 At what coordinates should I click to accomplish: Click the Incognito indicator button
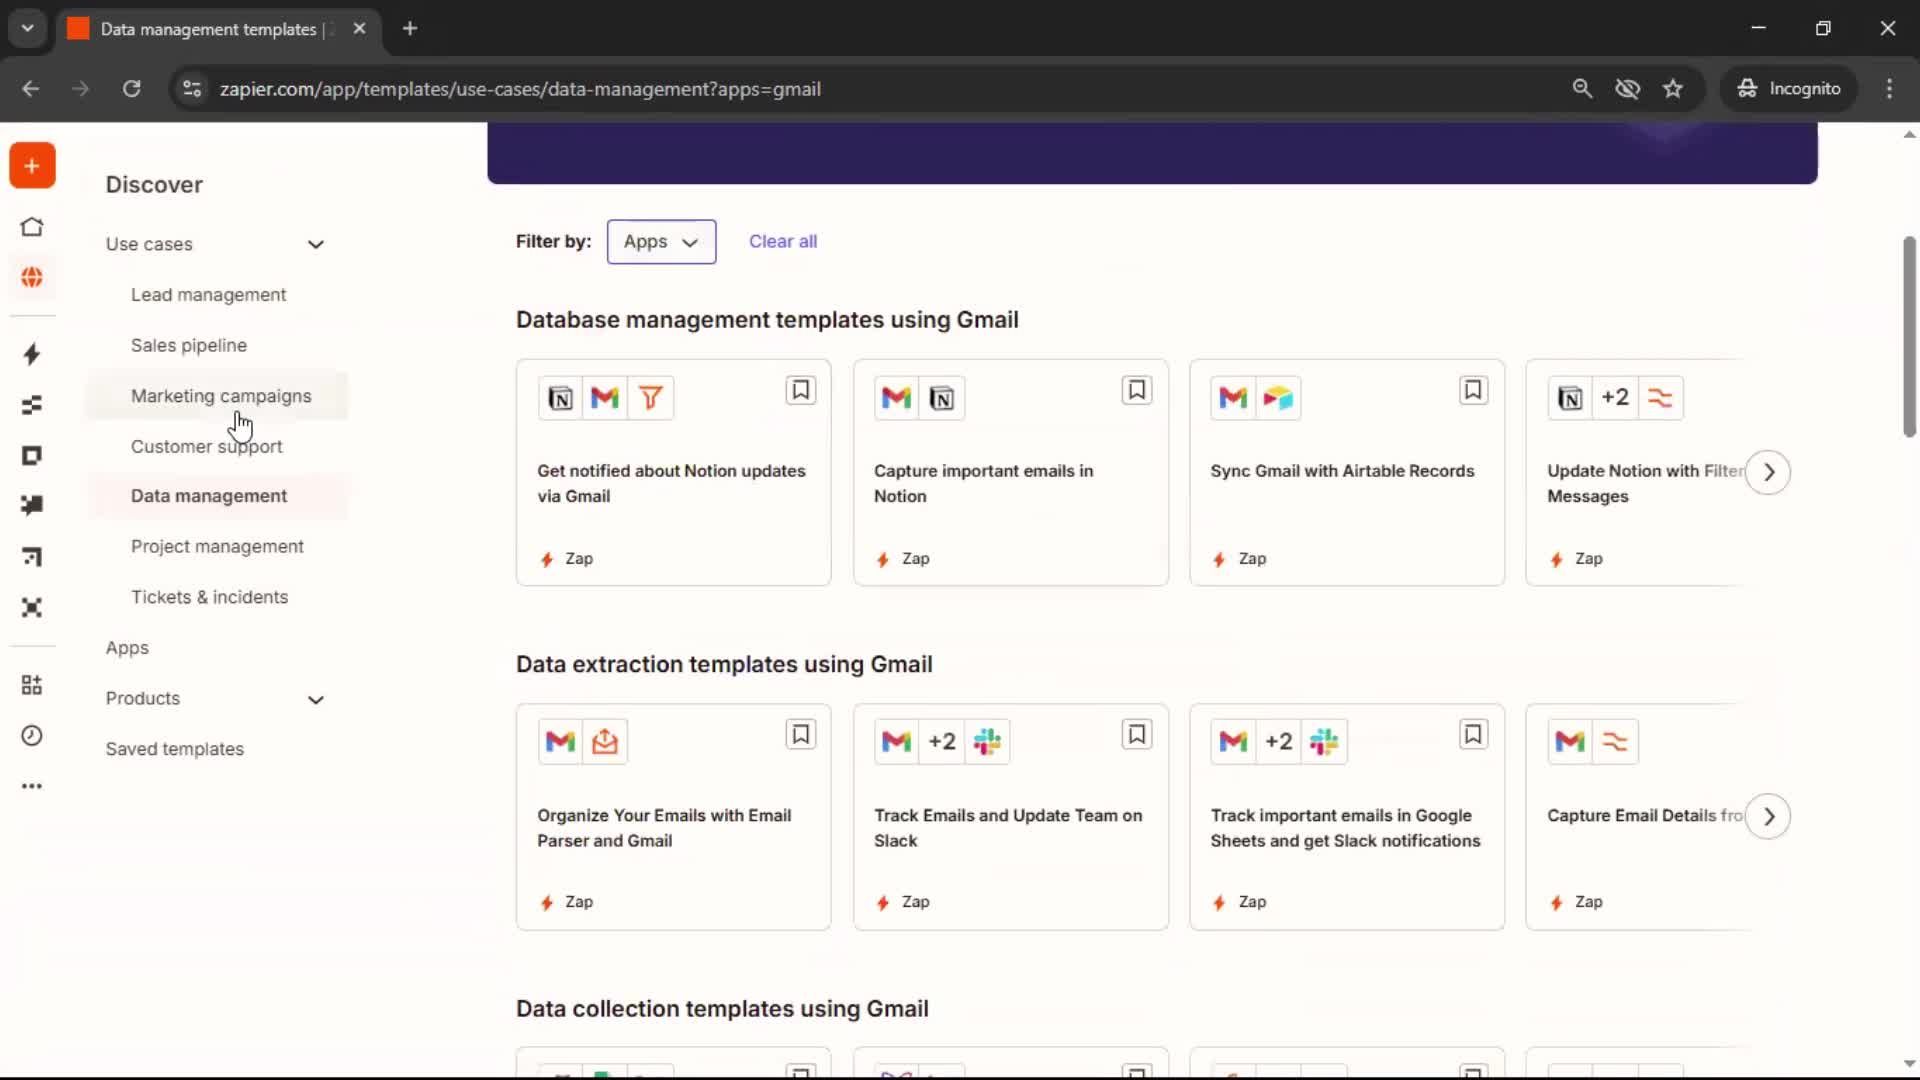[x=1789, y=89]
